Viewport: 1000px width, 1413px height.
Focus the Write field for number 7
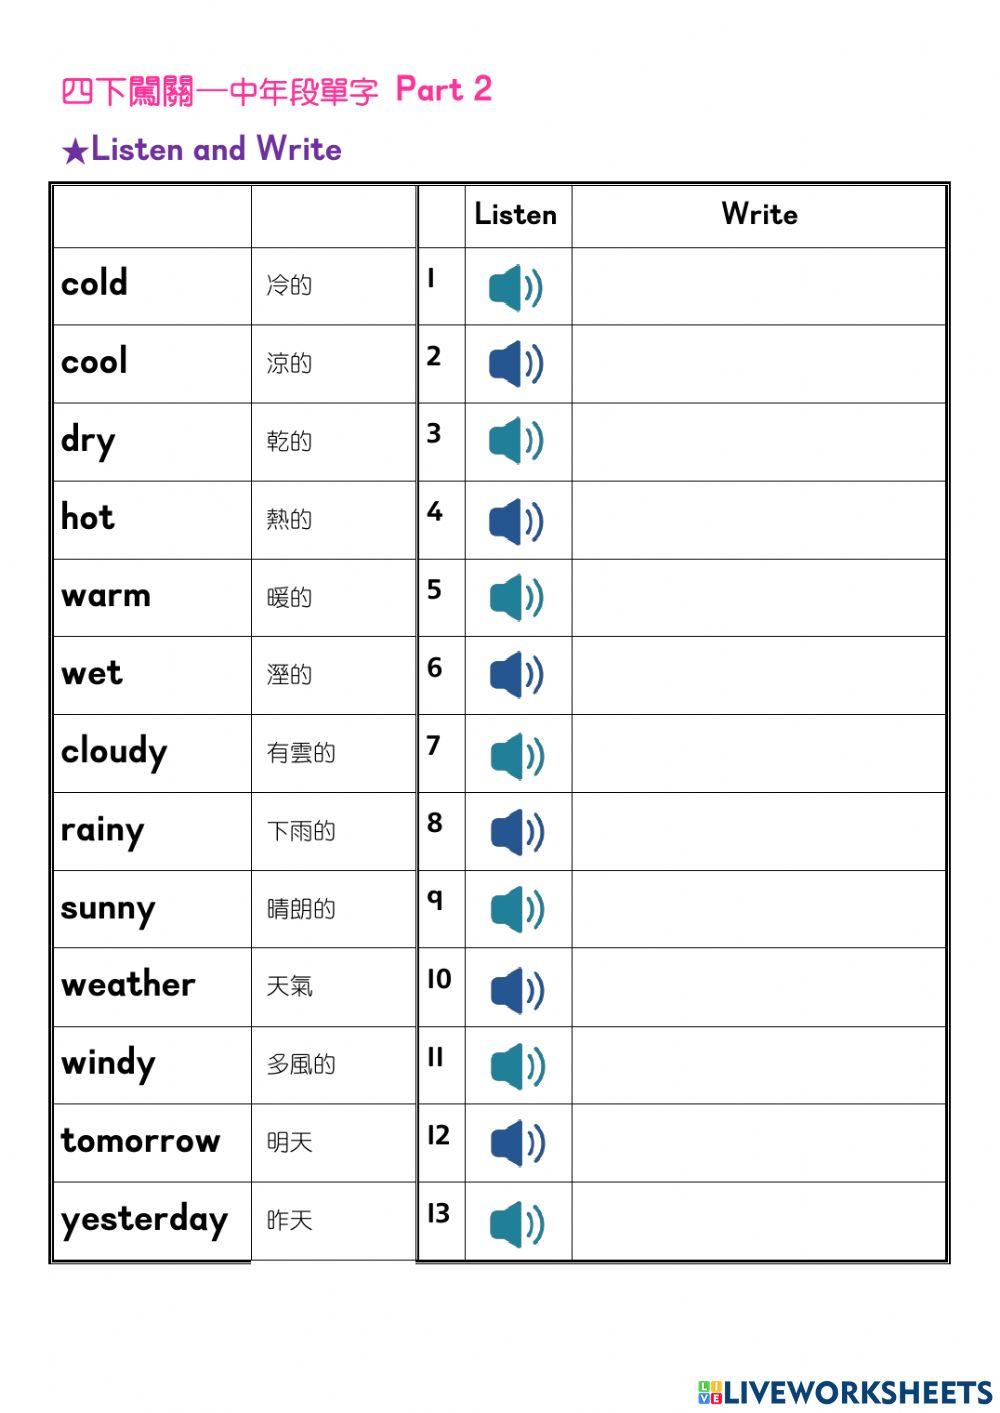(x=759, y=754)
